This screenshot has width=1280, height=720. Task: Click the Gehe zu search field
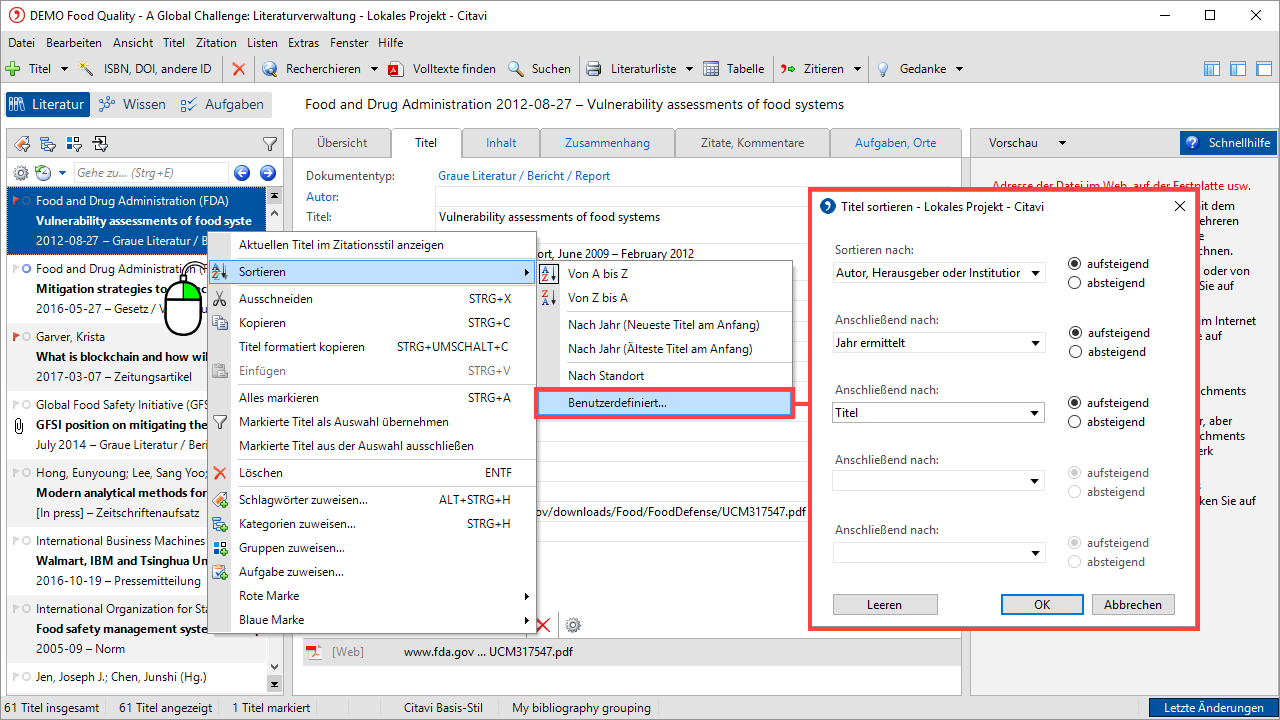[x=150, y=173]
